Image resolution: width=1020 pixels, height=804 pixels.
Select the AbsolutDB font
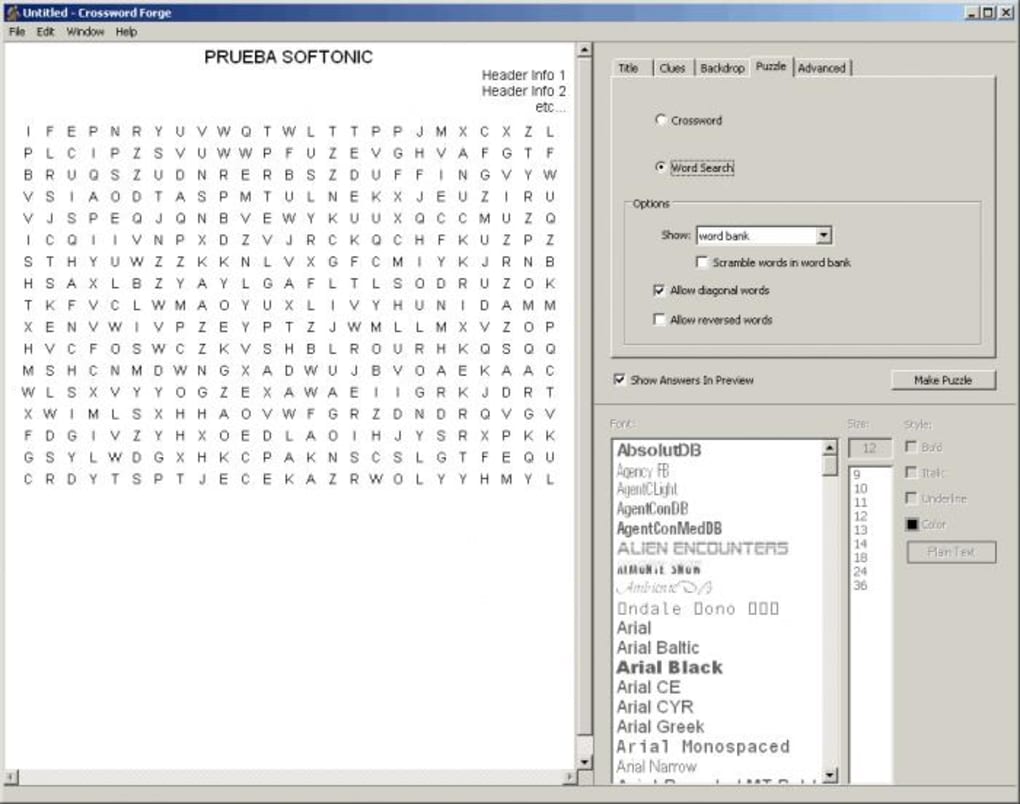659,450
